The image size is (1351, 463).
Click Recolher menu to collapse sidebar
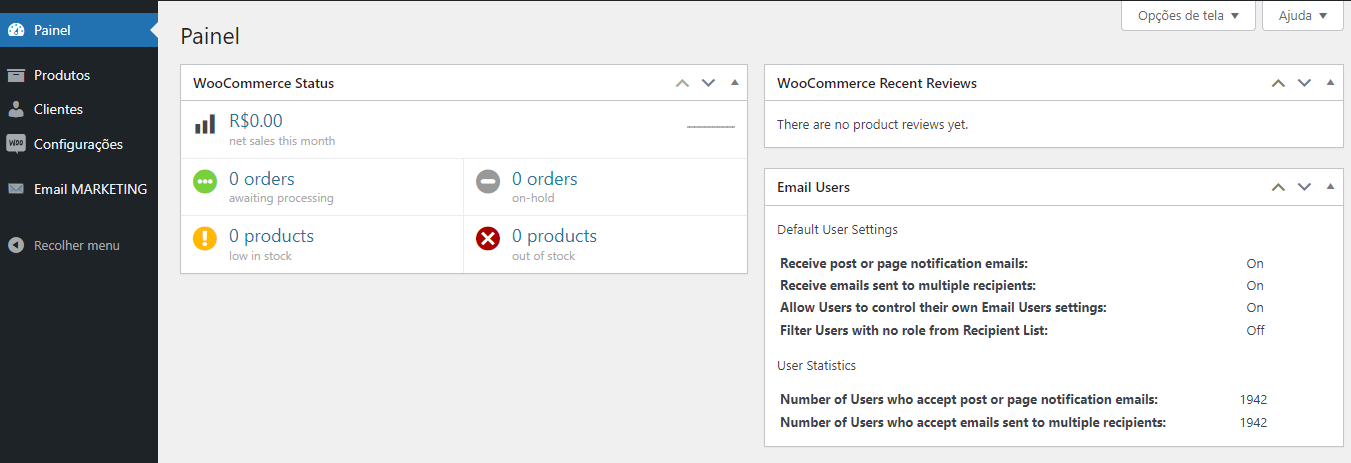[79, 245]
